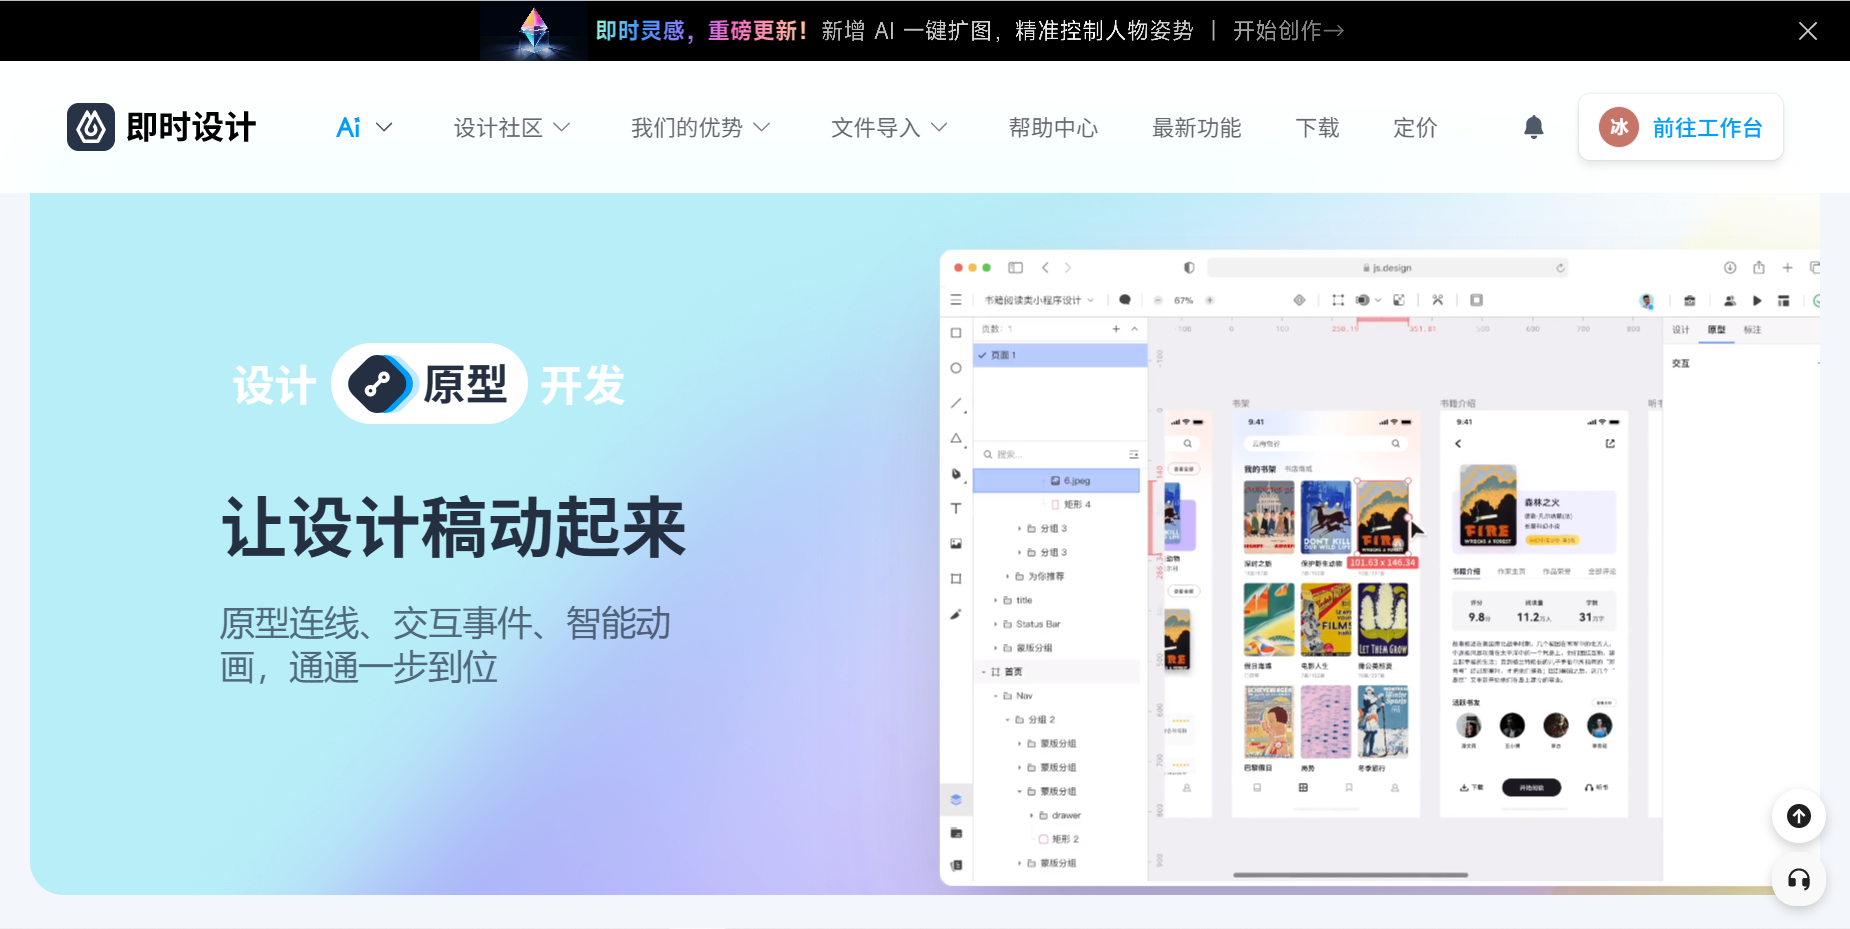Open the notifications bell
Image resolution: width=1850 pixels, height=929 pixels.
1533,127
